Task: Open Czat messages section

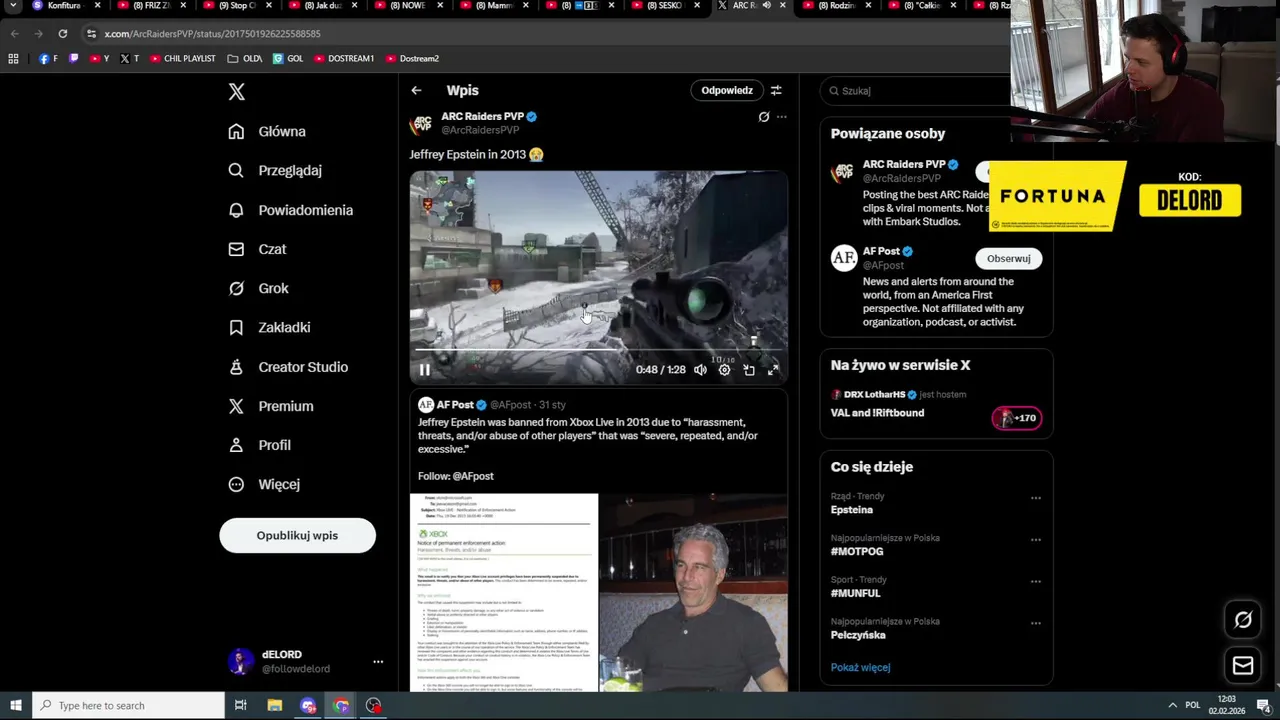Action: 258,249
